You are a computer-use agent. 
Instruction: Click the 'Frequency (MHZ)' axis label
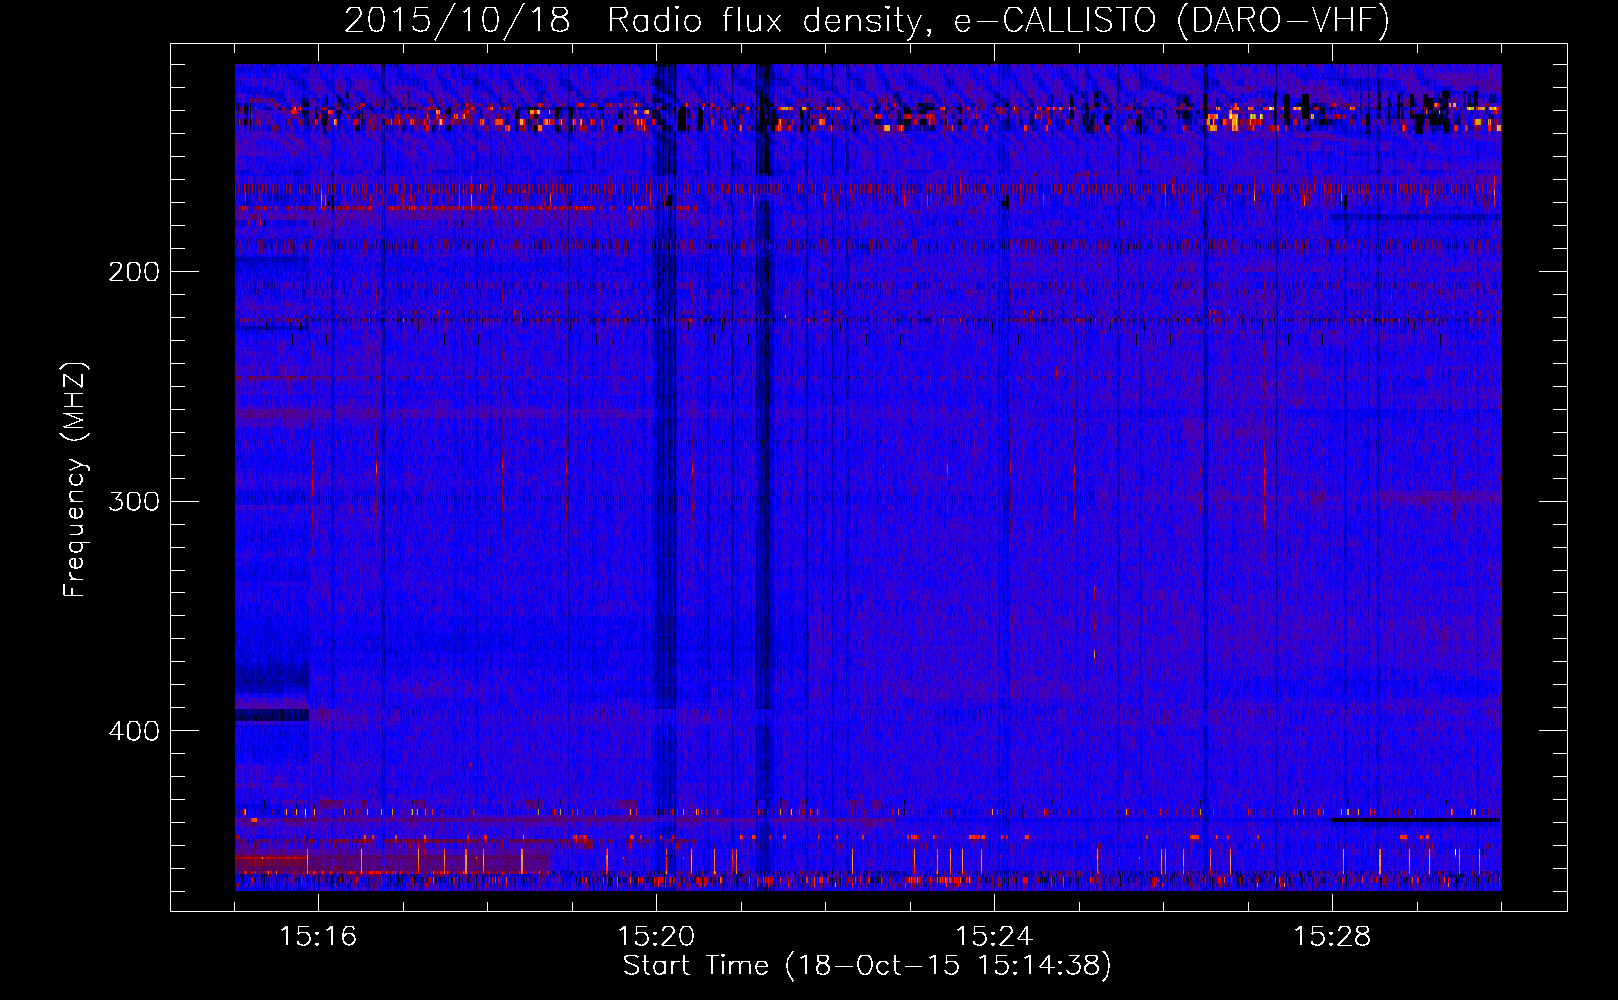(x=75, y=480)
